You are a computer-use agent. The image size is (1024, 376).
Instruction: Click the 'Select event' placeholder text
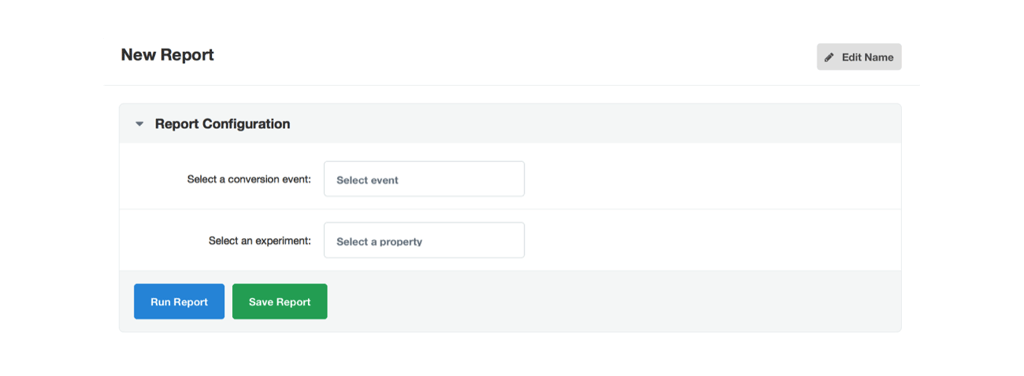click(x=368, y=180)
